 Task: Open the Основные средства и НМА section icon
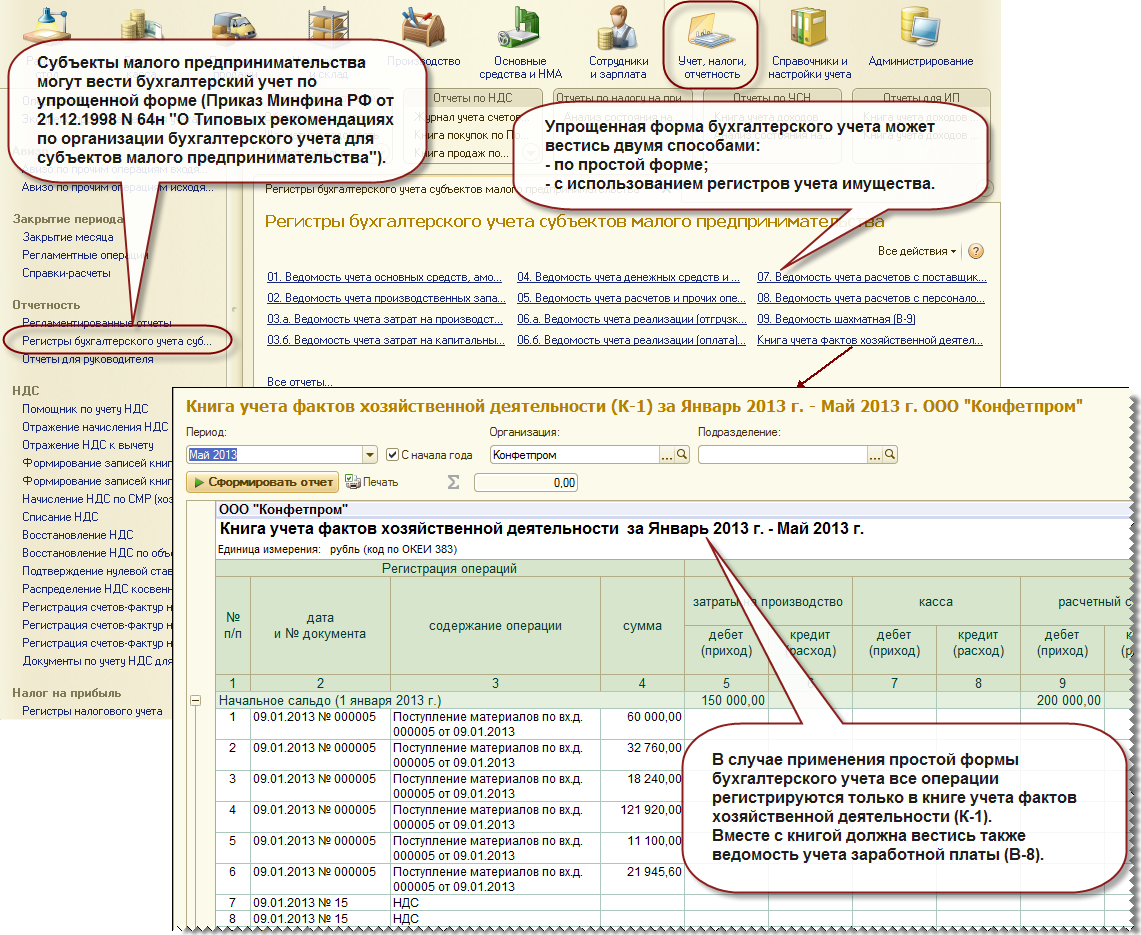tap(520, 29)
